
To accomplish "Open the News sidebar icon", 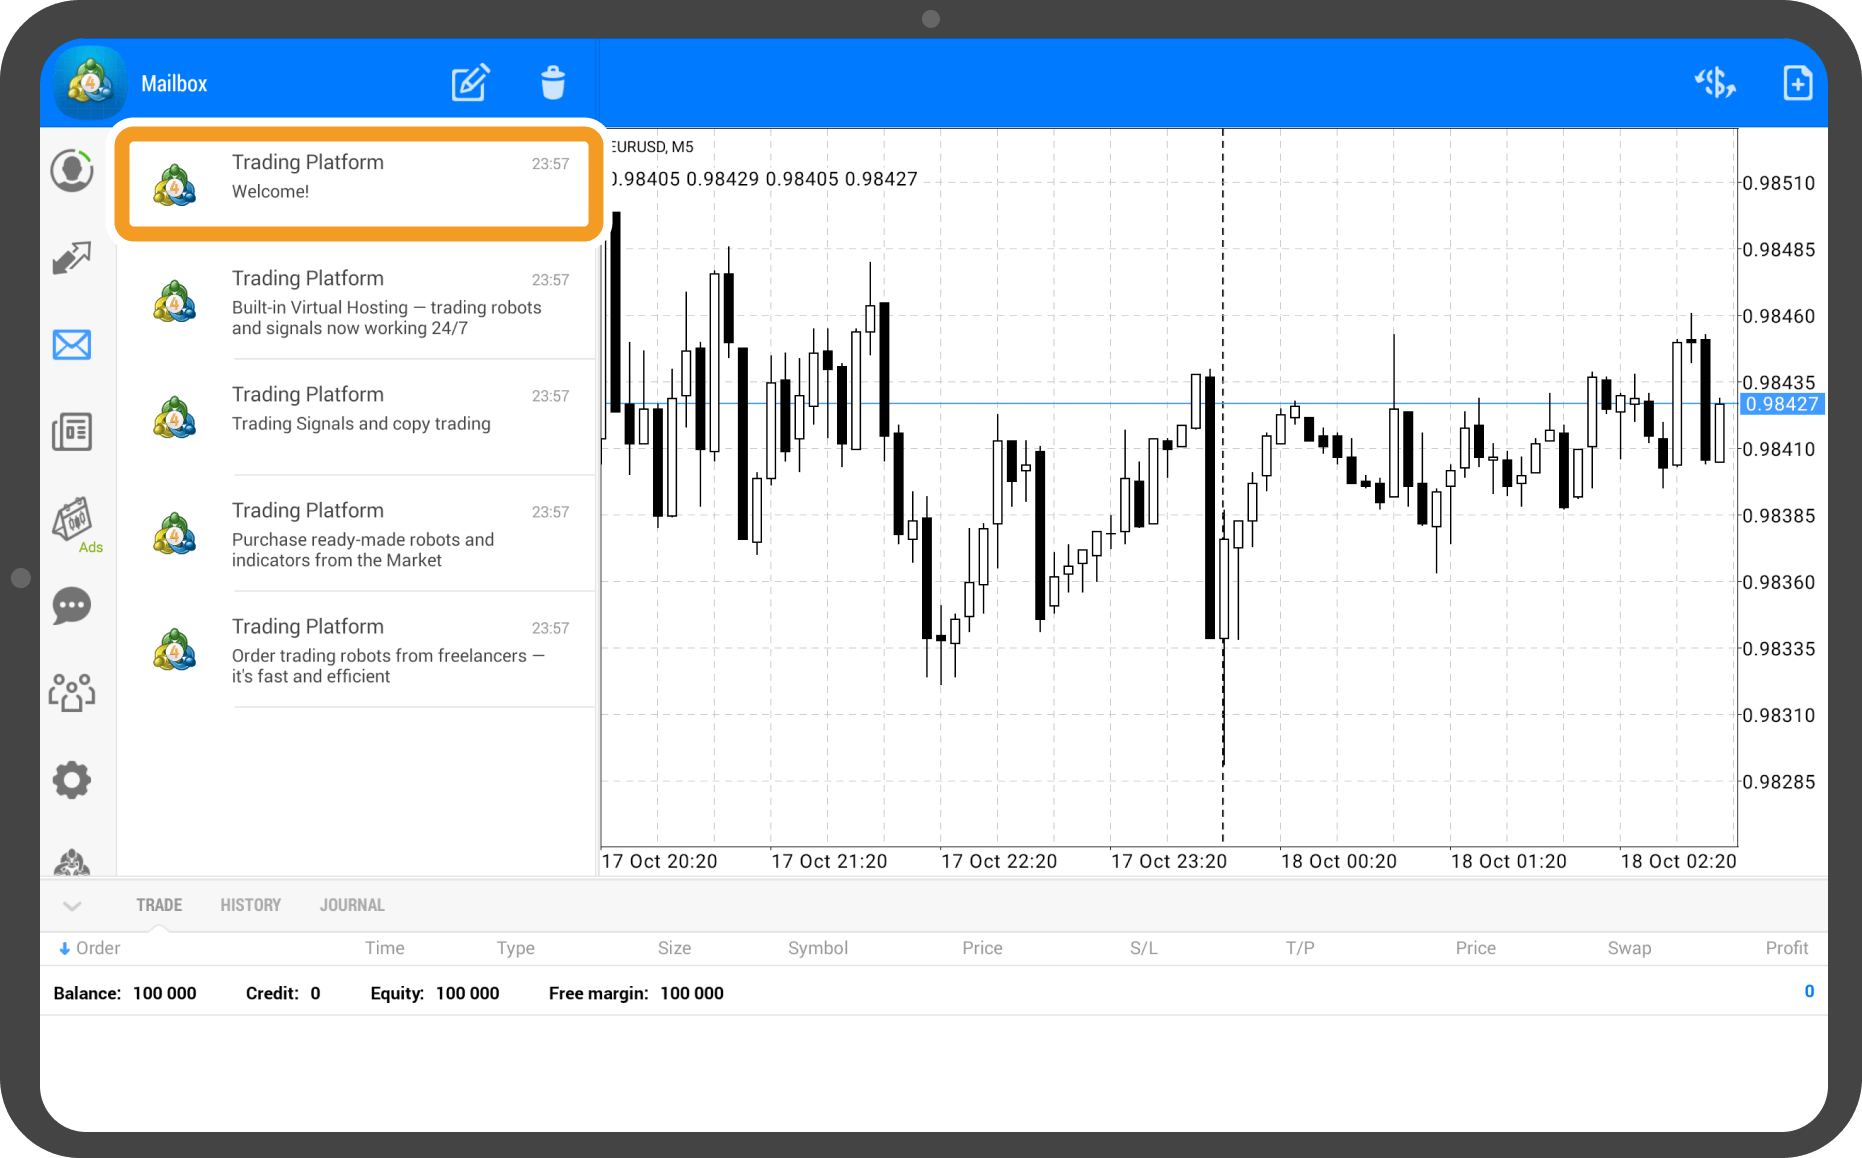I will [x=71, y=432].
